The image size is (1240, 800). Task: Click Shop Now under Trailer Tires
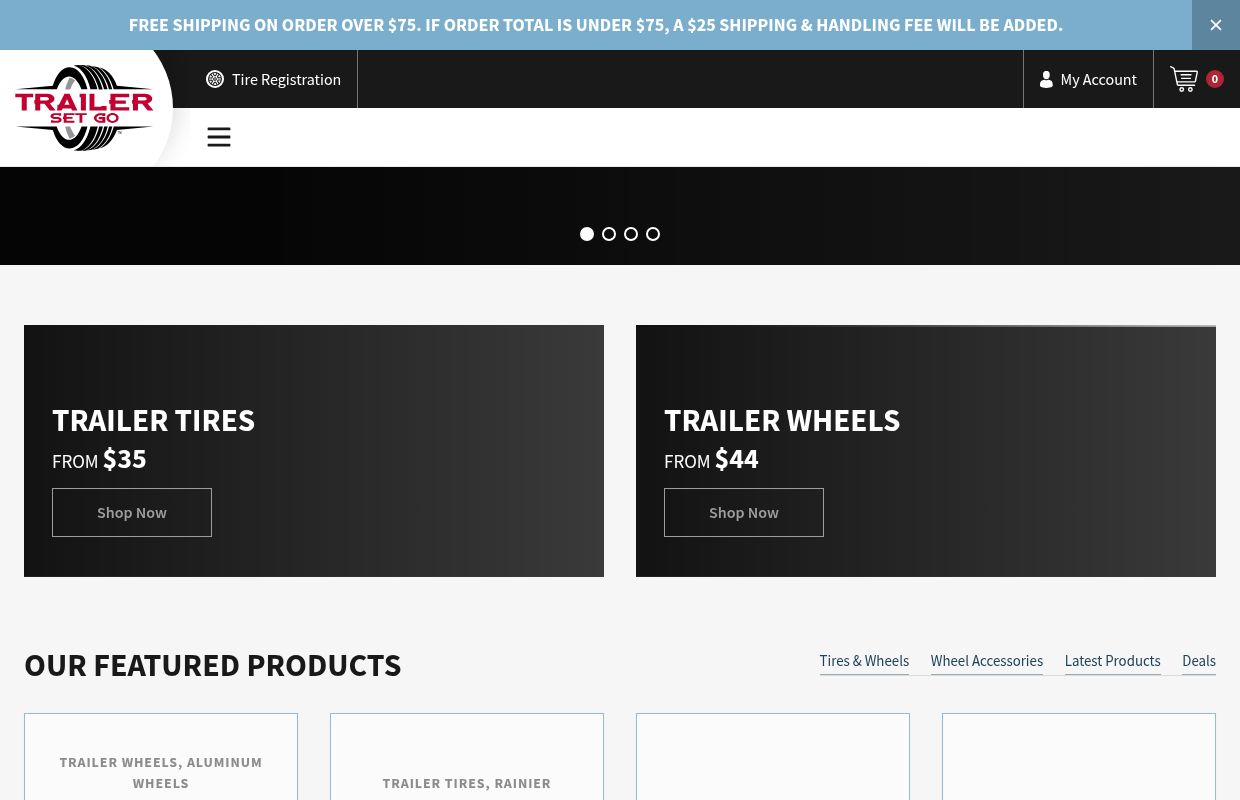pyautogui.click(x=131, y=512)
